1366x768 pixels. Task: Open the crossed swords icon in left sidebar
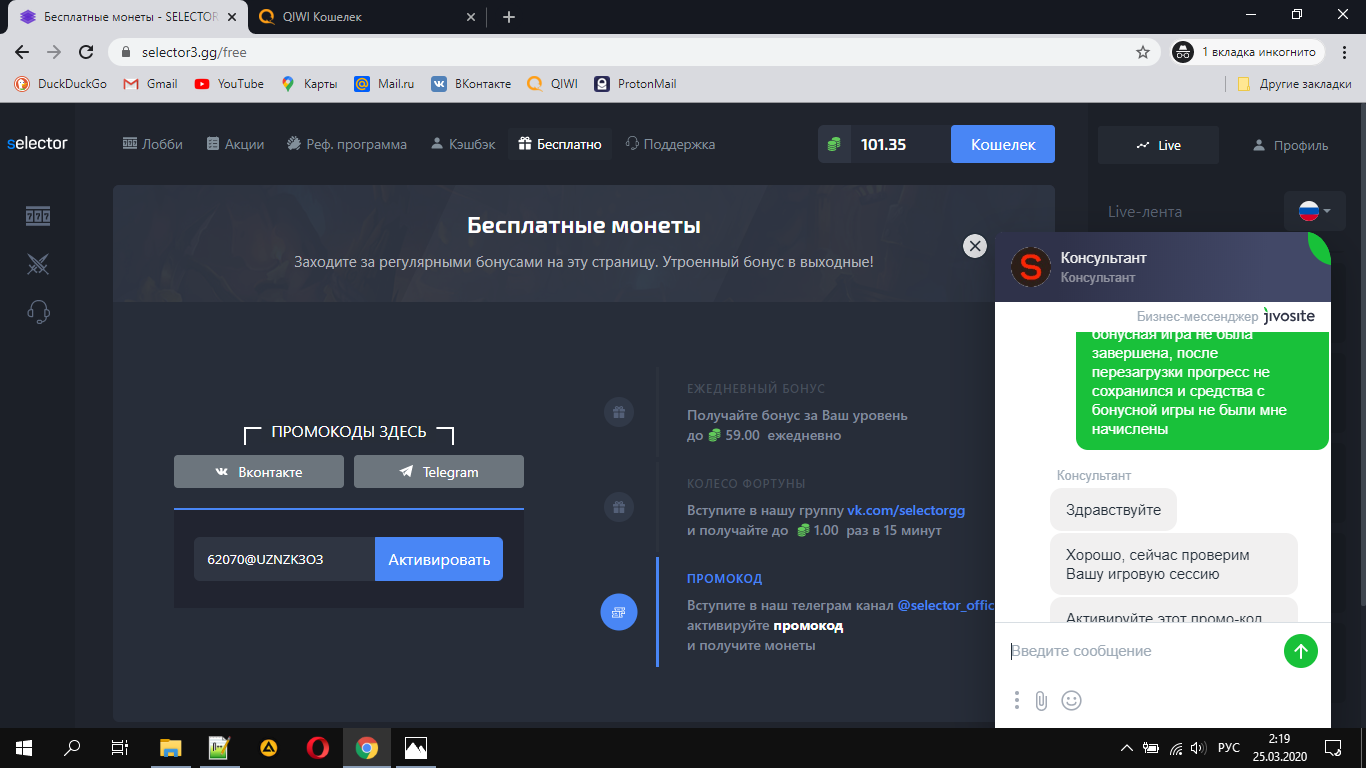38,264
